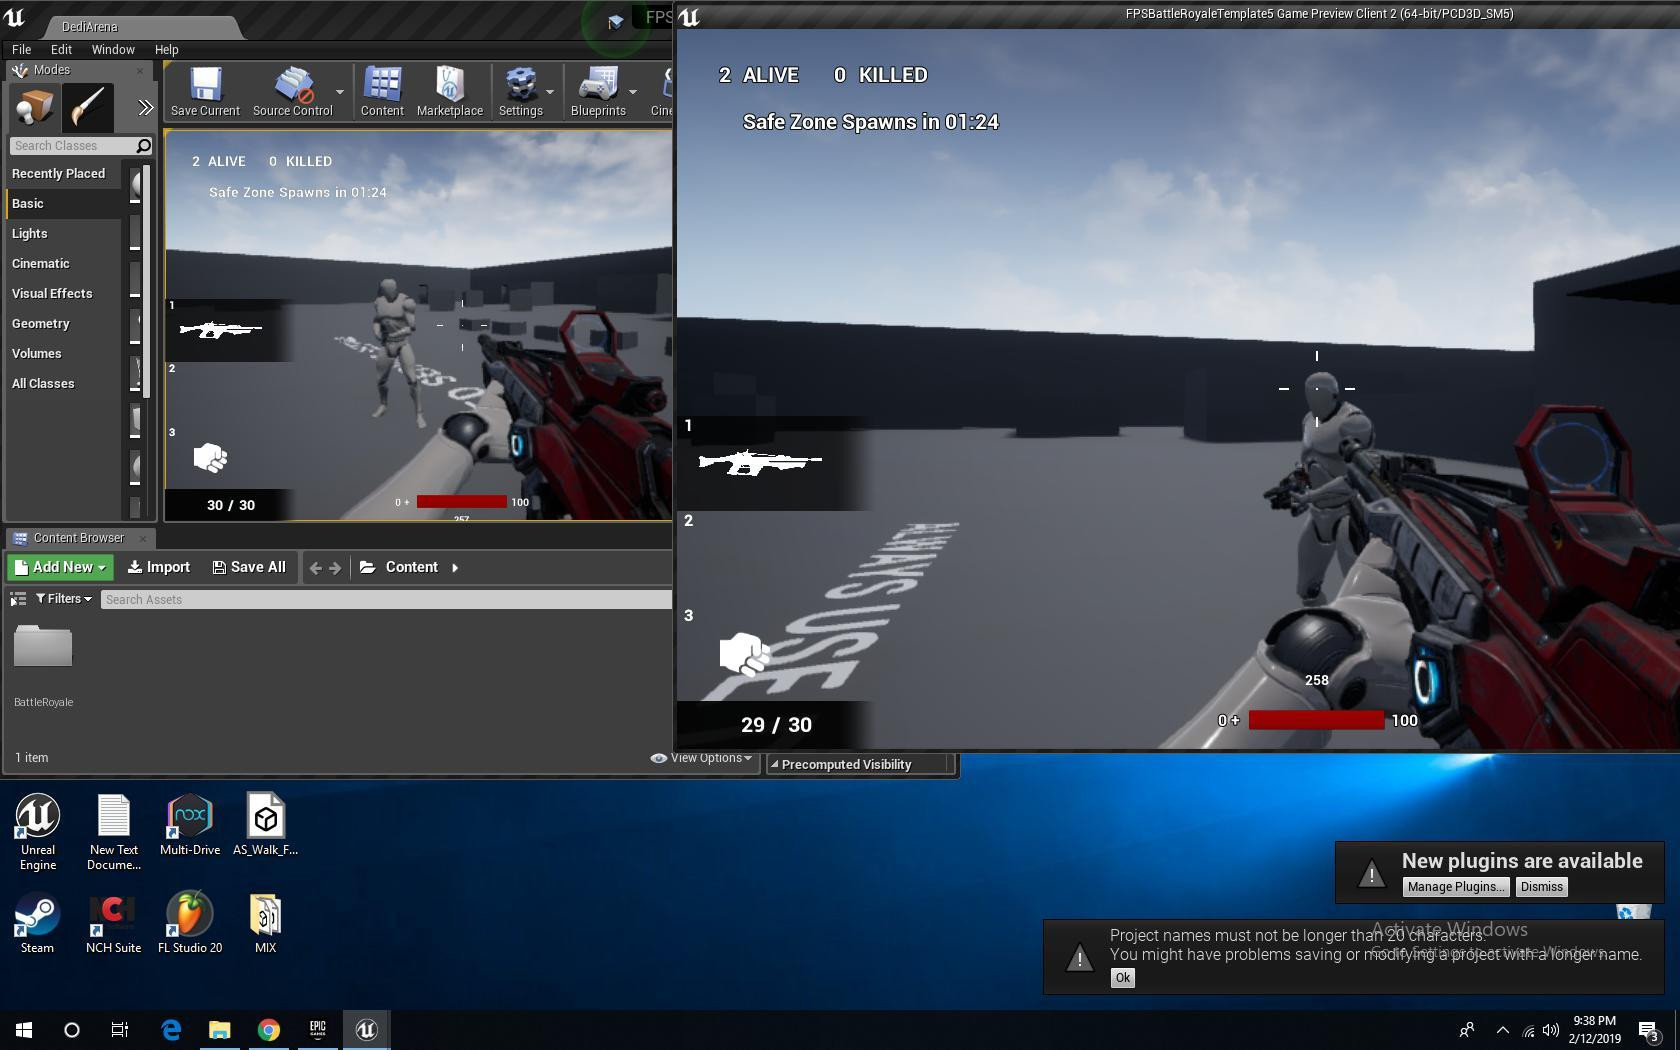
Task: Click the Save All button
Action: pos(249,567)
